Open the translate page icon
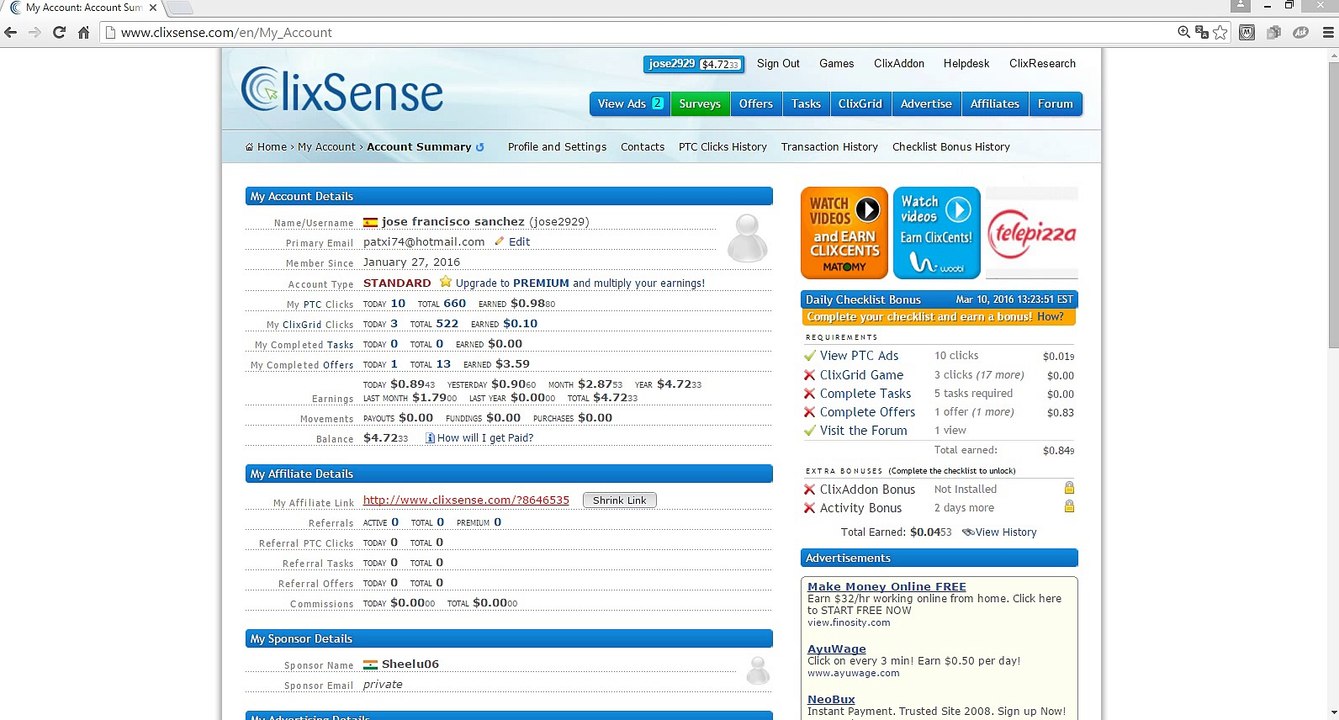The width and height of the screenshot is (1339, 720). 1202,32
